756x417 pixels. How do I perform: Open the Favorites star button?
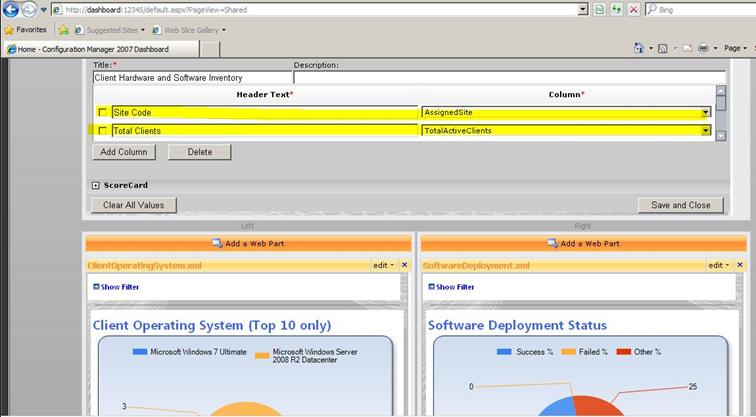25,30
